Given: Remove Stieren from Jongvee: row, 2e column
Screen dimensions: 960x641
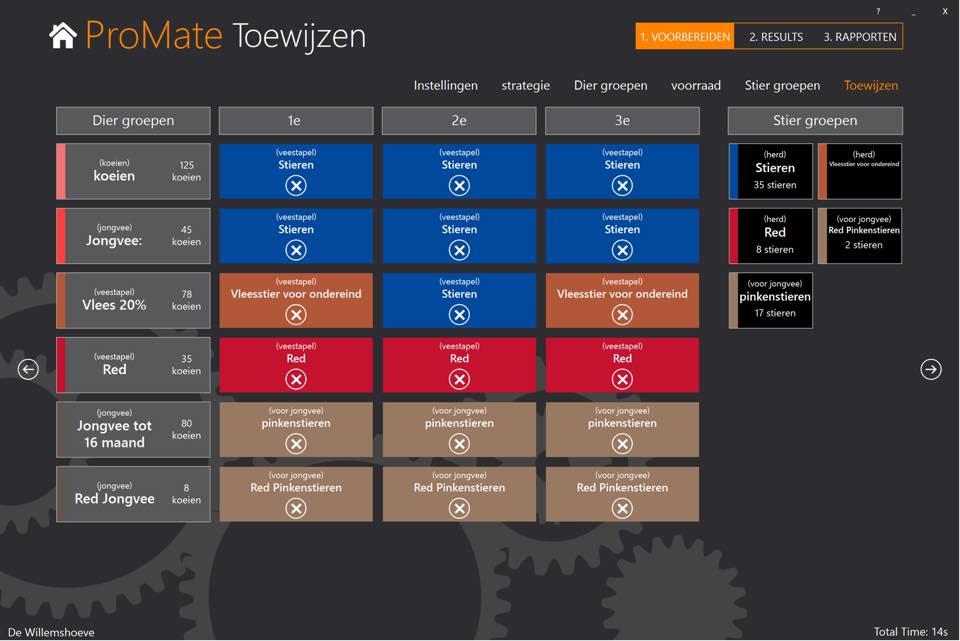Looking at the screenshot, I should pyautogui.click(x=459, y=250).
